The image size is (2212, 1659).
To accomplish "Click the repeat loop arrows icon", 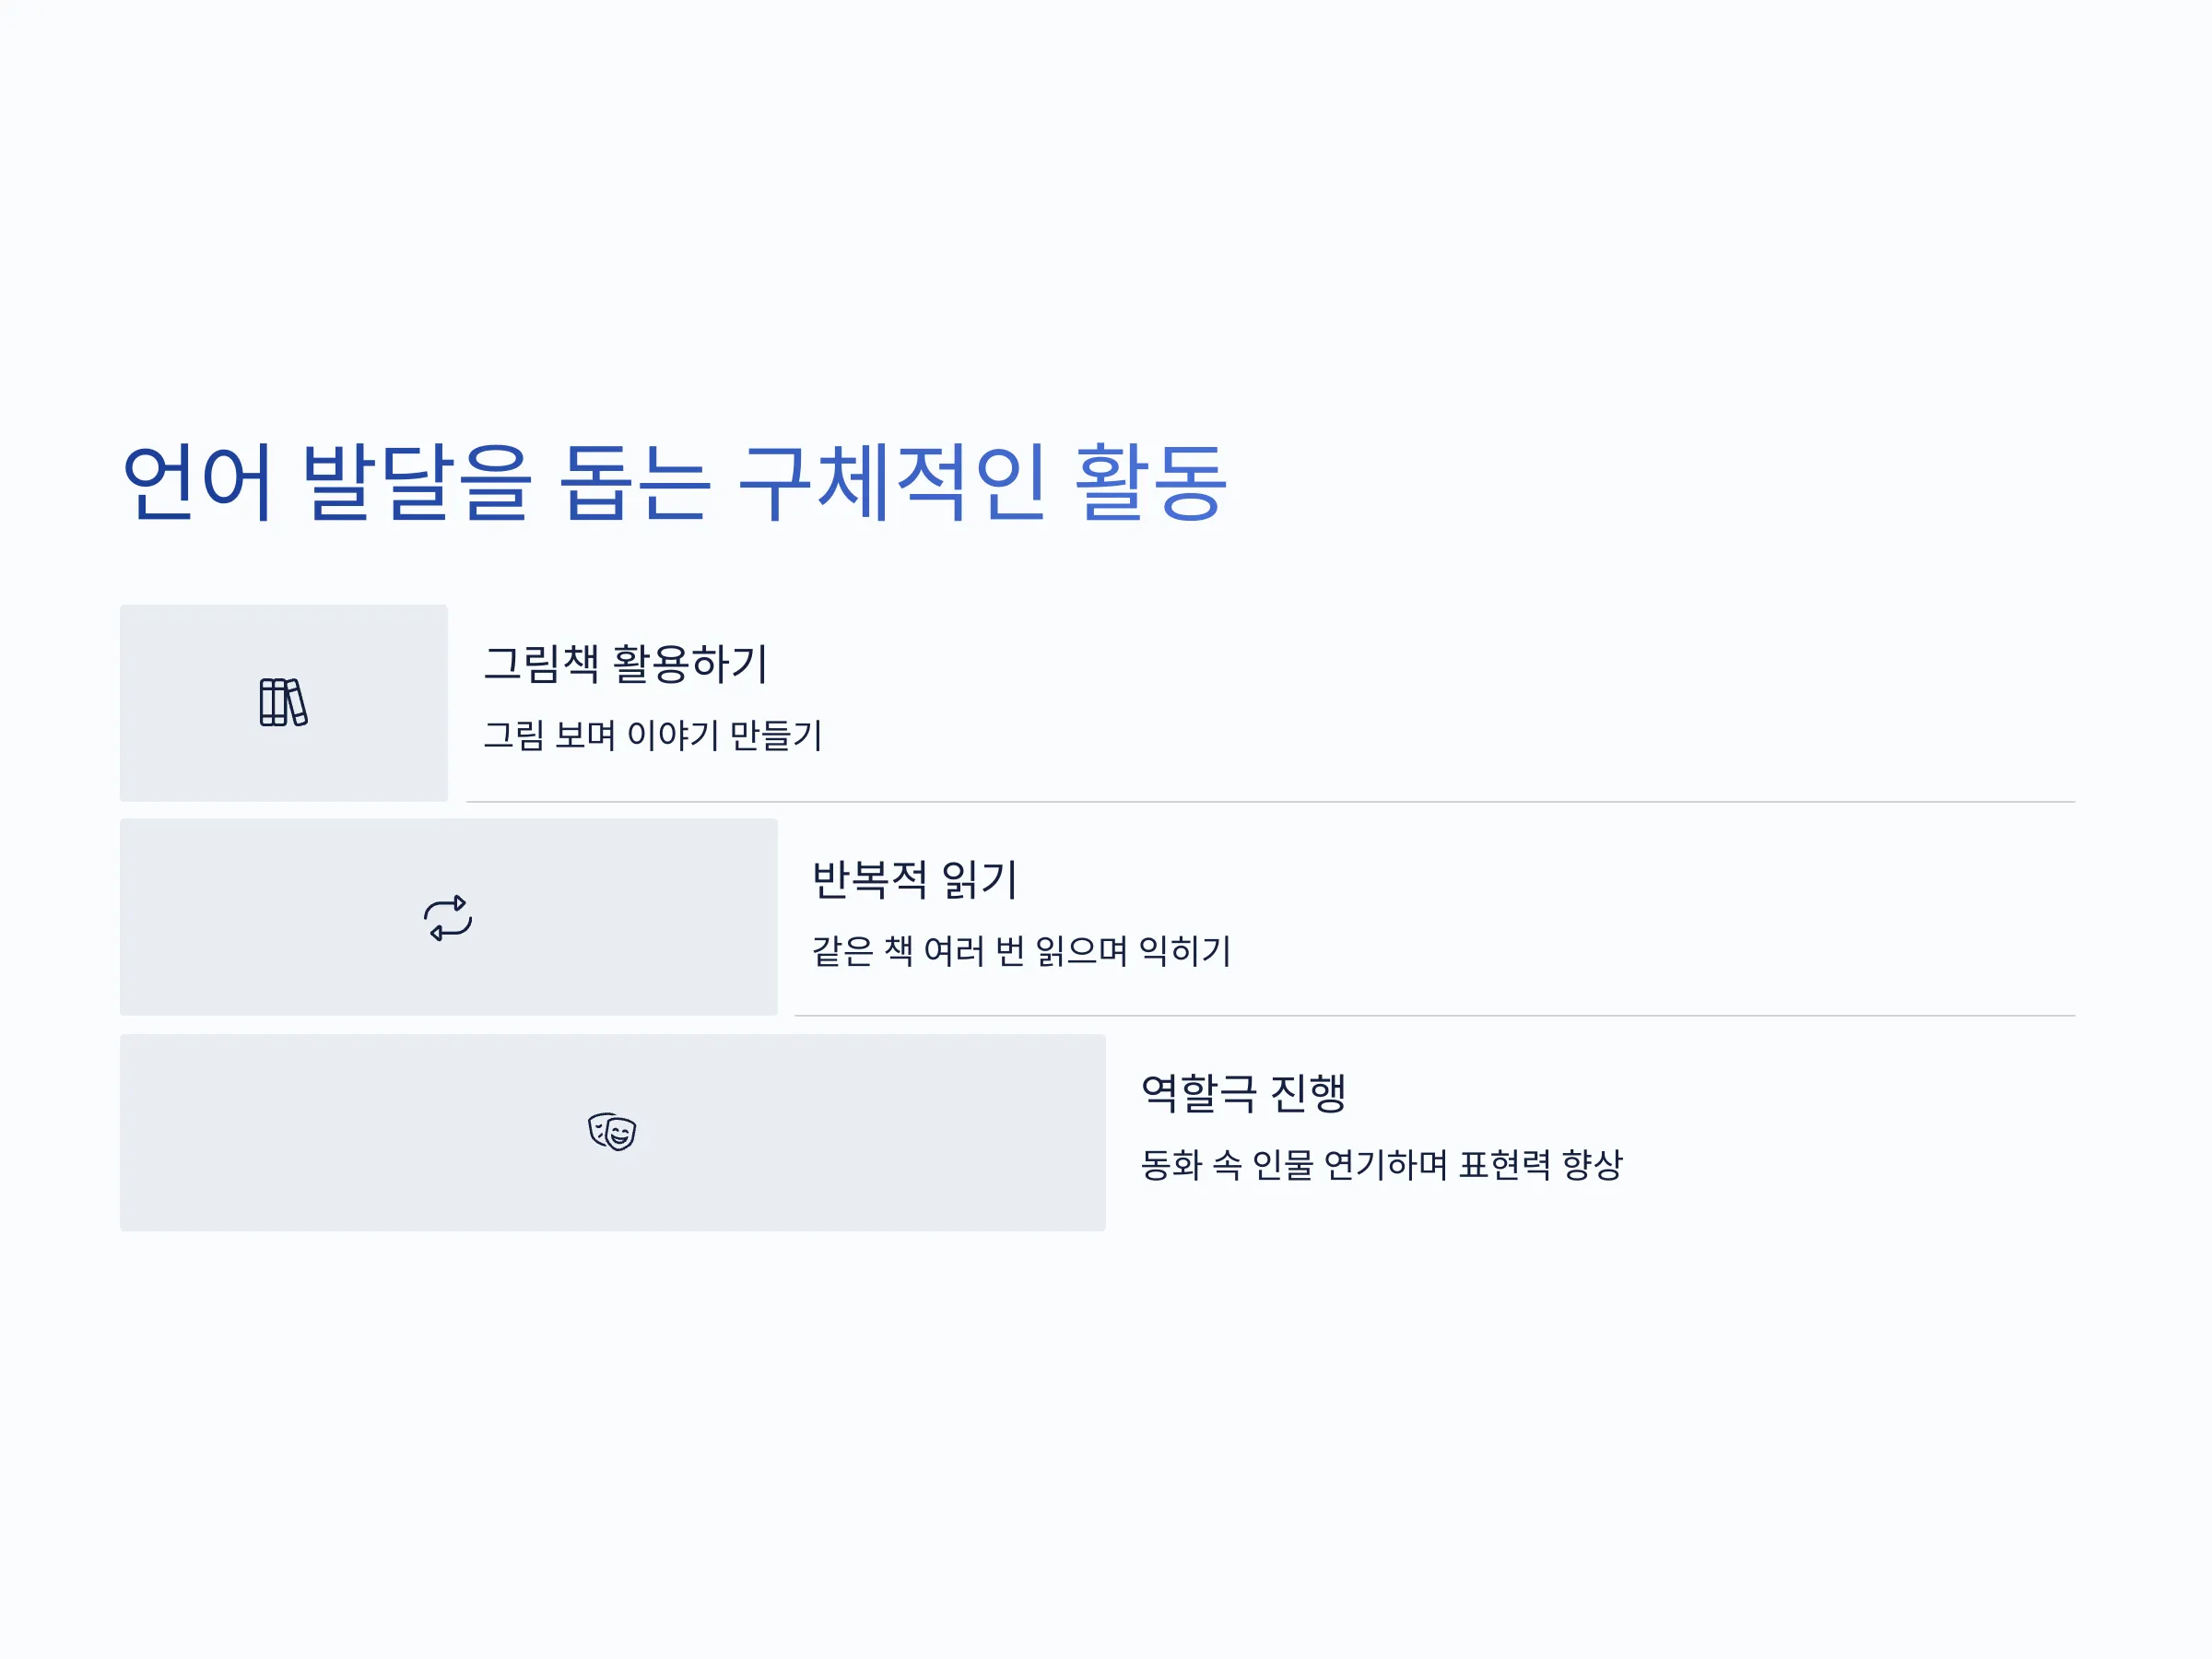I will click(x=448, y=918).
